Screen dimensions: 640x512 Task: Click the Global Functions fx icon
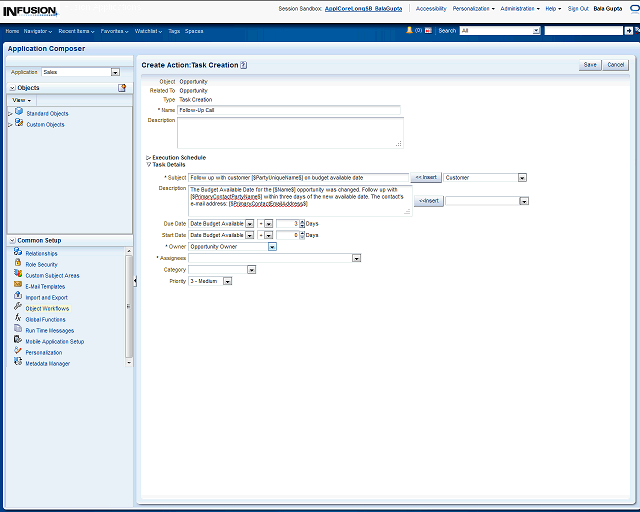coord(18,319)
